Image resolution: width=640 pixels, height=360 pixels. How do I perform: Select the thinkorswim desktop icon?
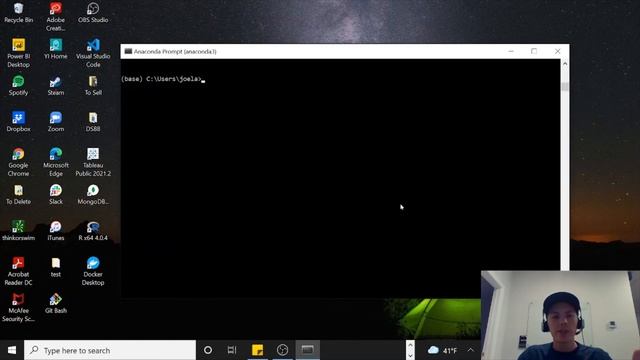pos(18,231)
